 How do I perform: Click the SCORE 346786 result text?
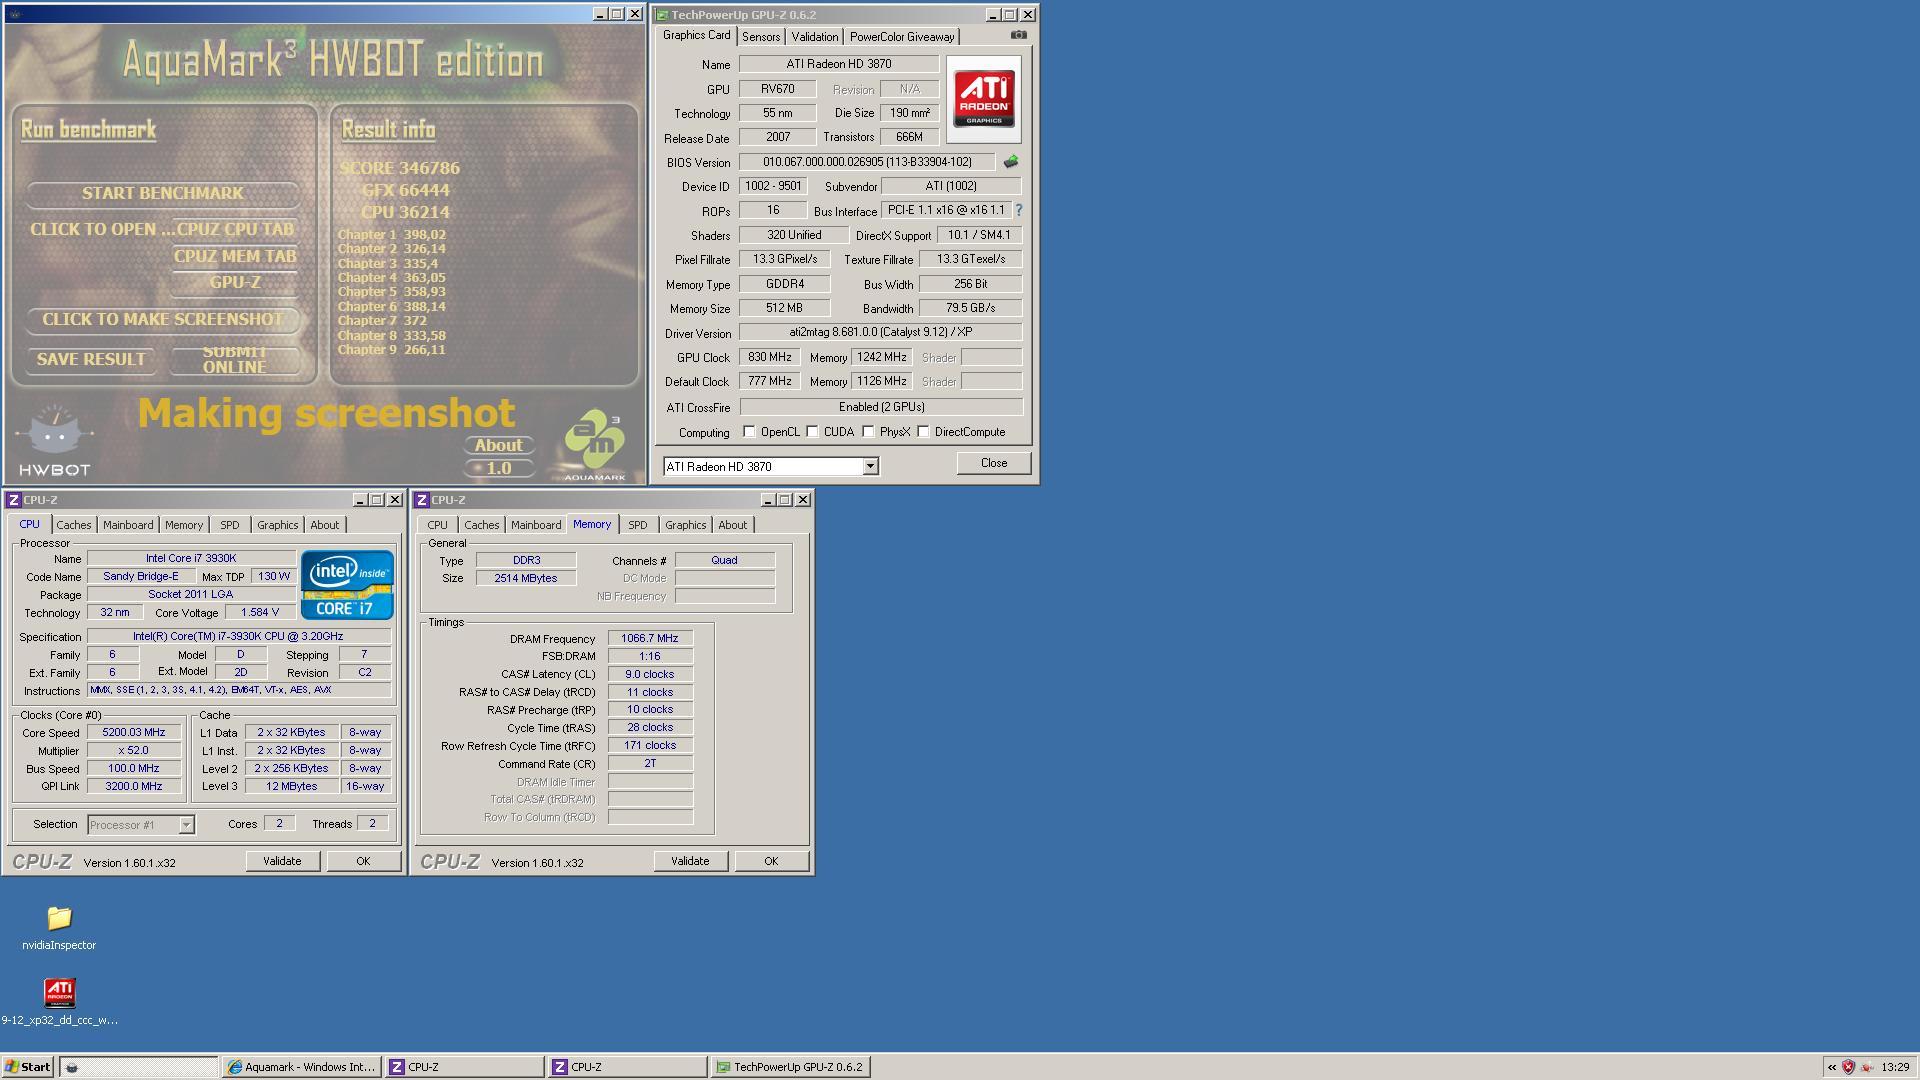pyautogui.click(x=399, y=168)
